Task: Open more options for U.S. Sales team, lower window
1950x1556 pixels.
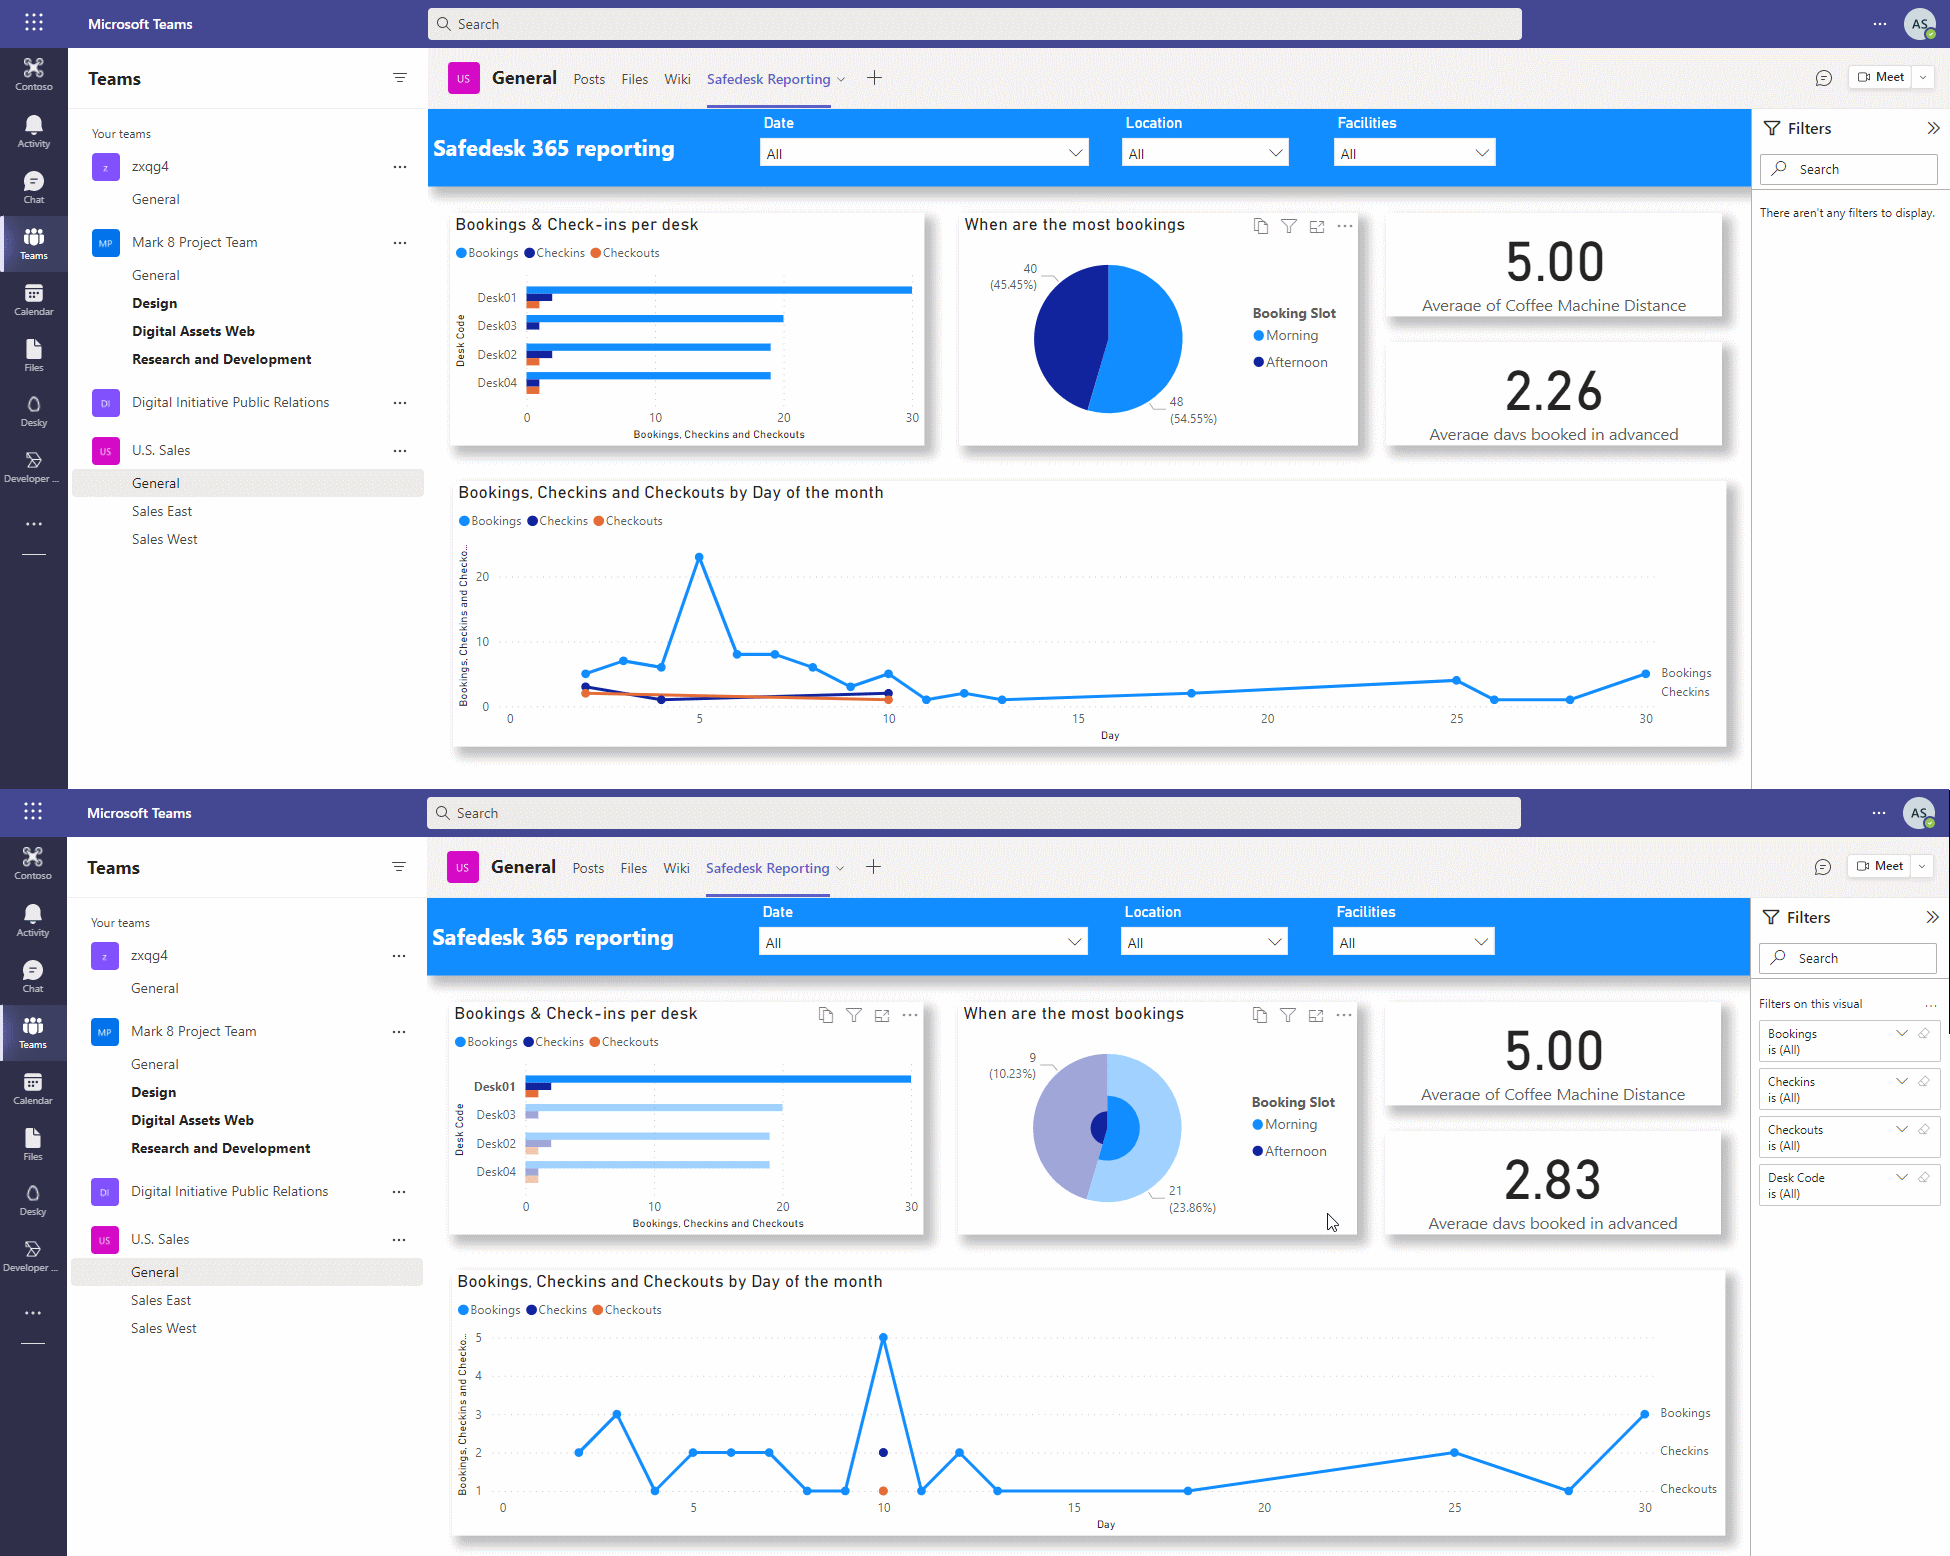Action: [399, 1240]
